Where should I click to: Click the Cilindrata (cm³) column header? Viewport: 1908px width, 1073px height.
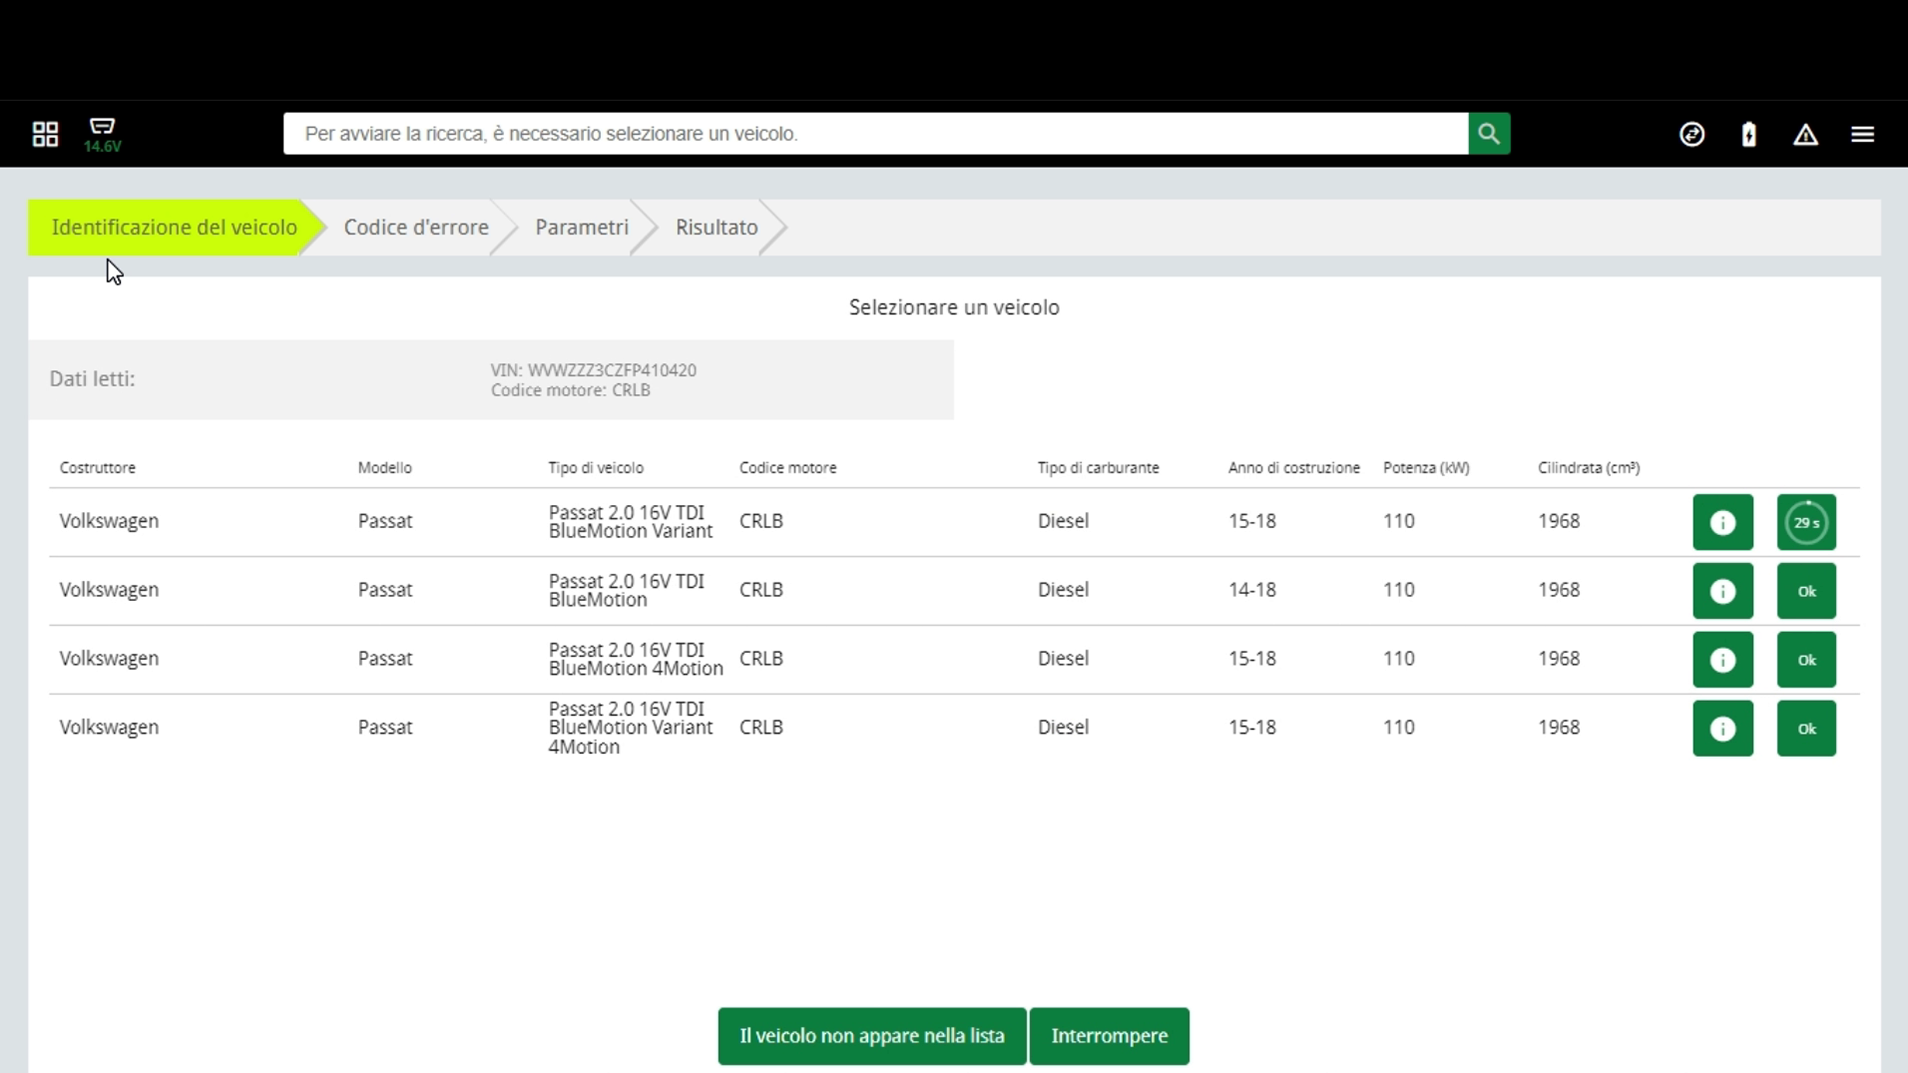pyautogui.click(x=1588, y=467)
